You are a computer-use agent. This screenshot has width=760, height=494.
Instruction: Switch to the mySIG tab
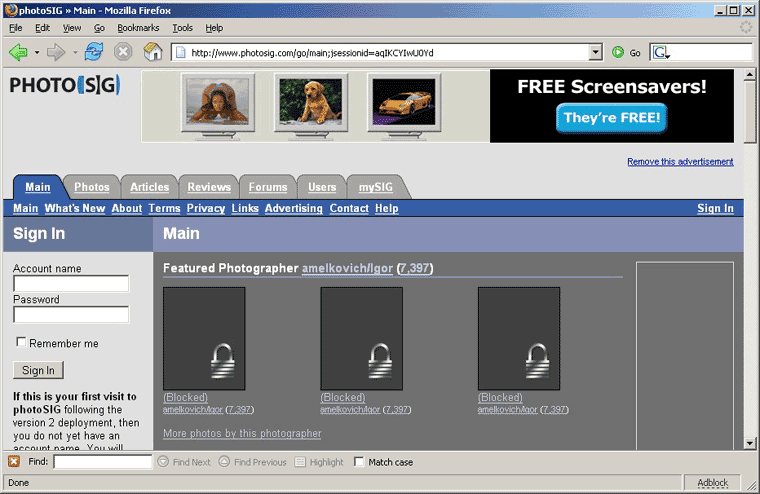376,187
